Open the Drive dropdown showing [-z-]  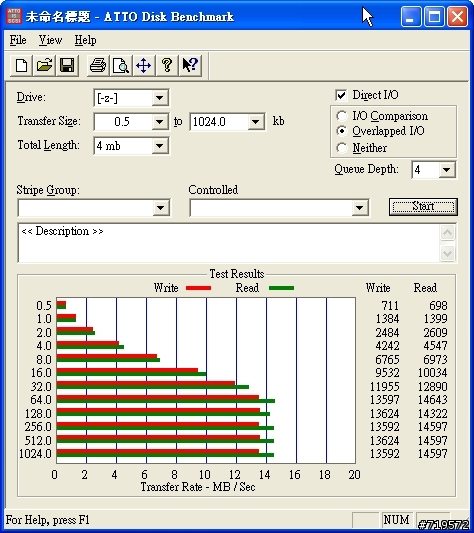tap(159, 98)
